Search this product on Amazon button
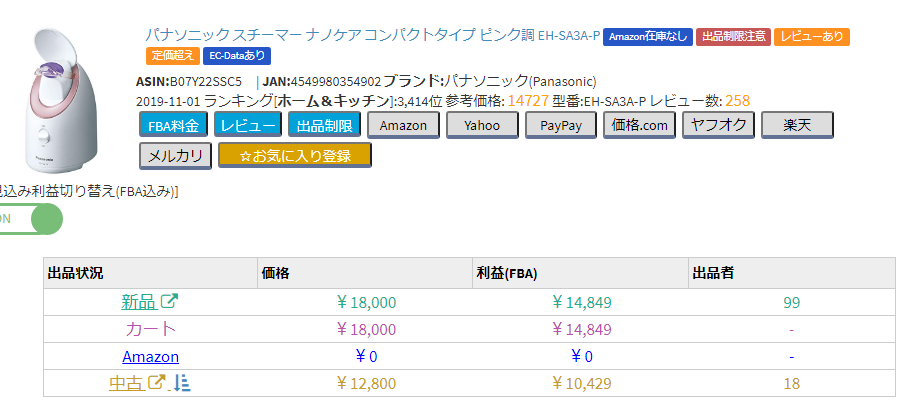911x409 pixels. [403, 125]
